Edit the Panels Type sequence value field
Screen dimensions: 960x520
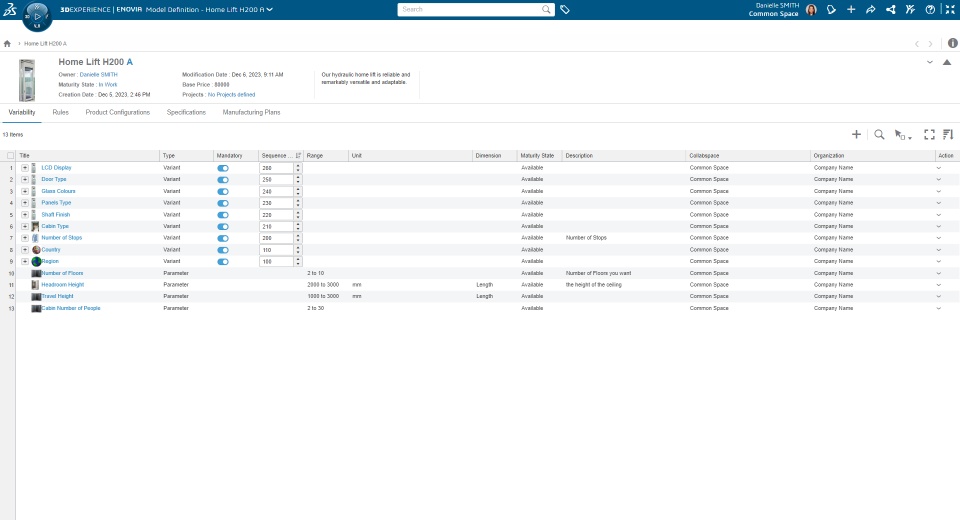(x=277, y=203)
